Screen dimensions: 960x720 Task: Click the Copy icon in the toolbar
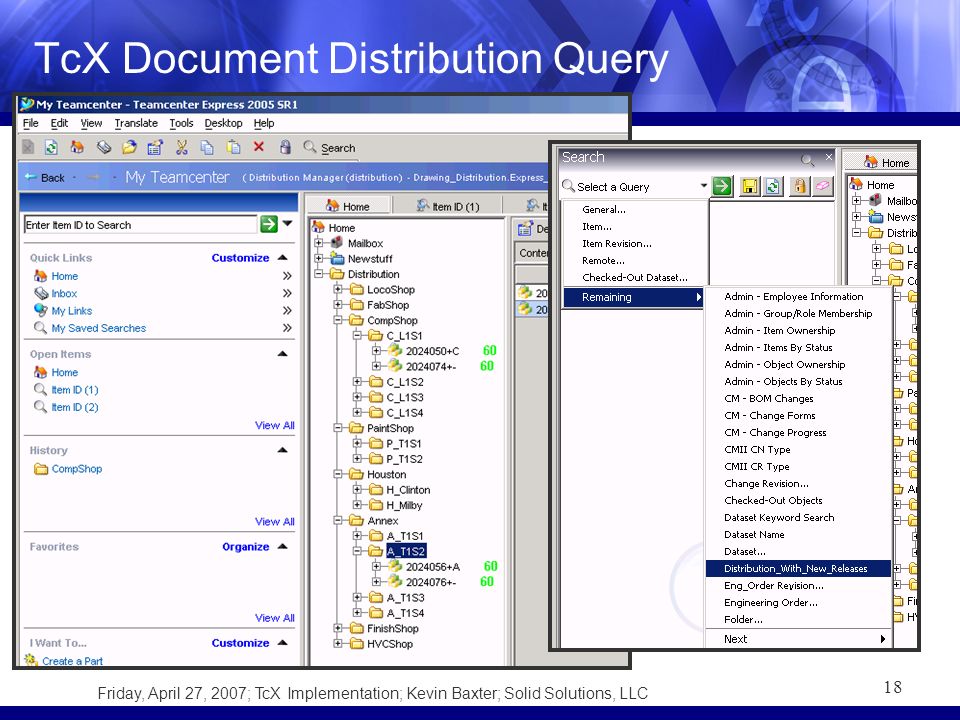(208, 147)
